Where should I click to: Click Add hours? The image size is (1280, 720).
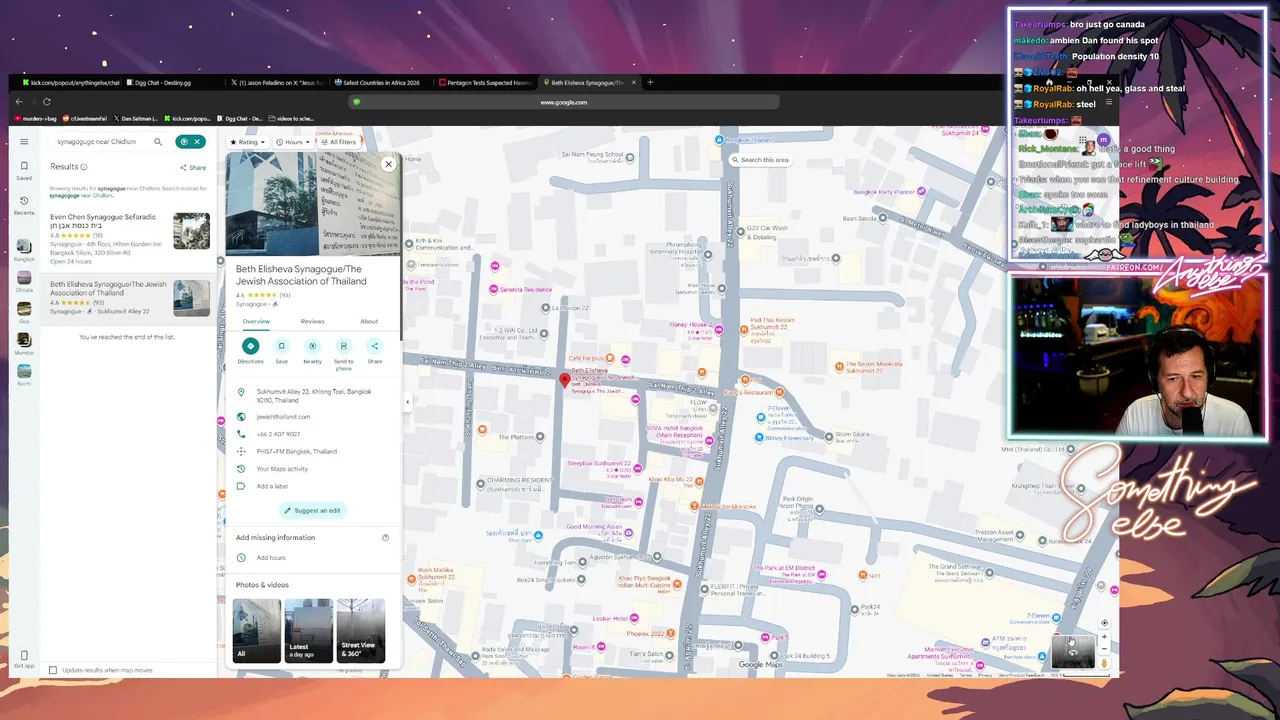271,558
